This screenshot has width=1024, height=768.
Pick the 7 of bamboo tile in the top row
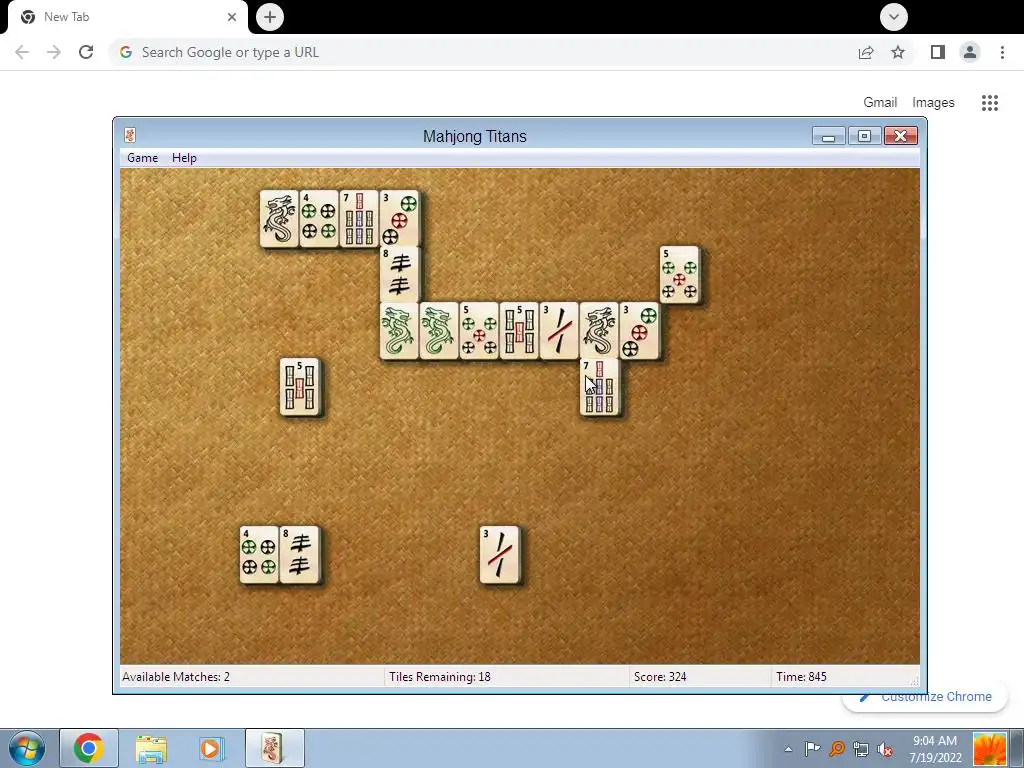(x=359, y=219)
